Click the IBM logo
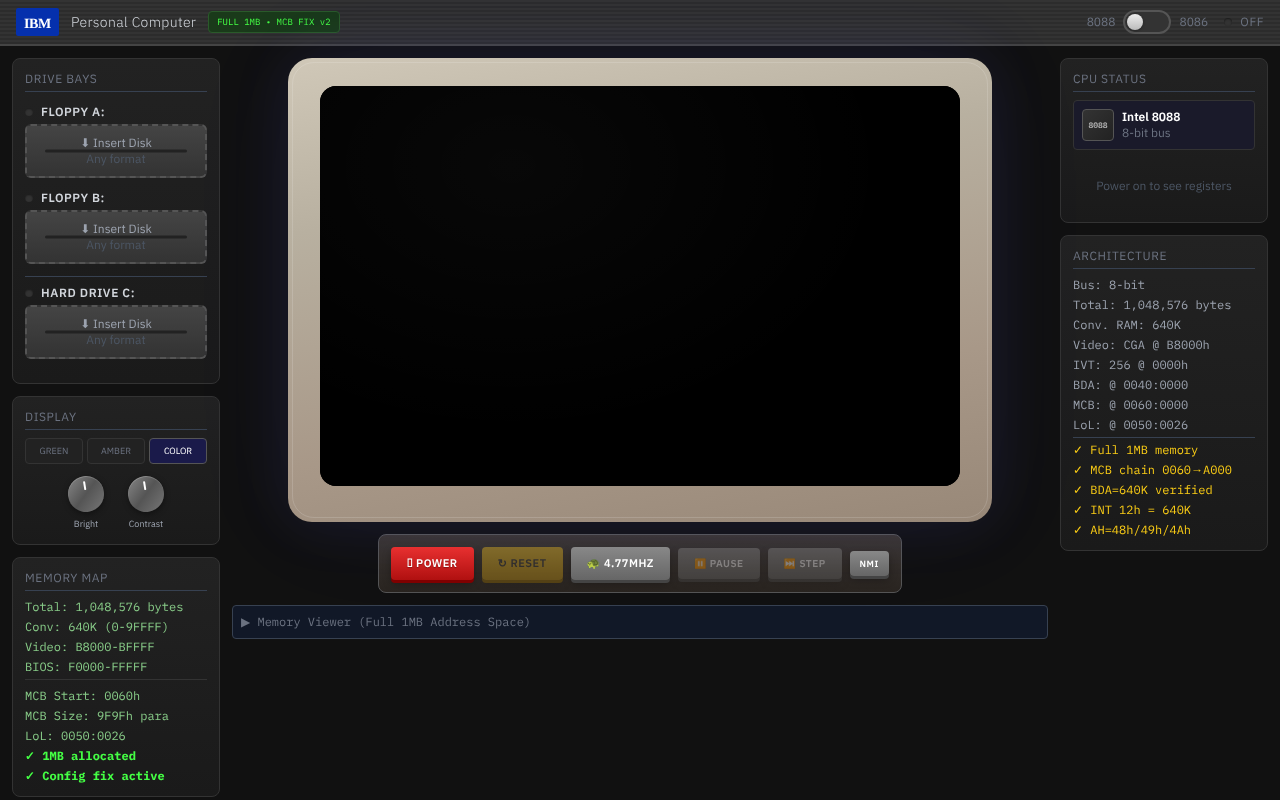 click(37, 21)
